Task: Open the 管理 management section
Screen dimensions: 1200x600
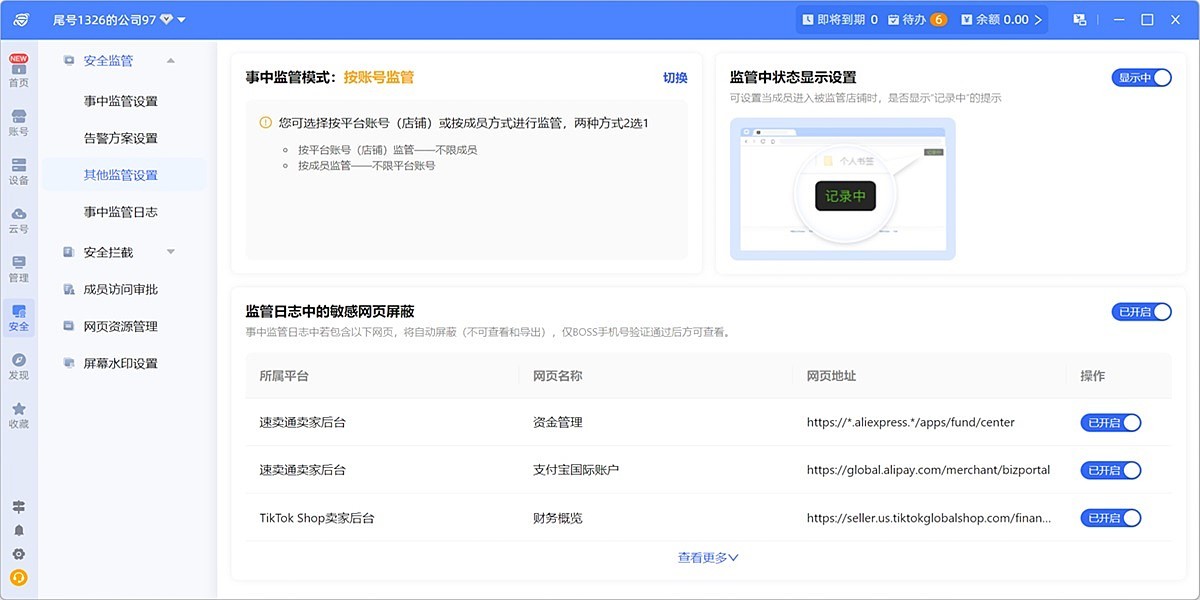Action: 18,268
